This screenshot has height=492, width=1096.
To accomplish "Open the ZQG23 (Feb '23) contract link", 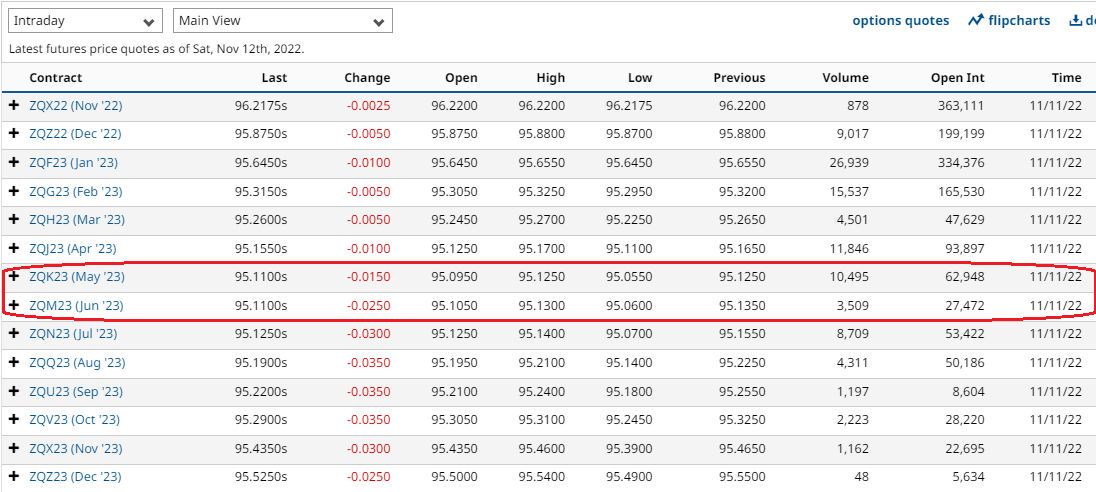I will [76, 191].
